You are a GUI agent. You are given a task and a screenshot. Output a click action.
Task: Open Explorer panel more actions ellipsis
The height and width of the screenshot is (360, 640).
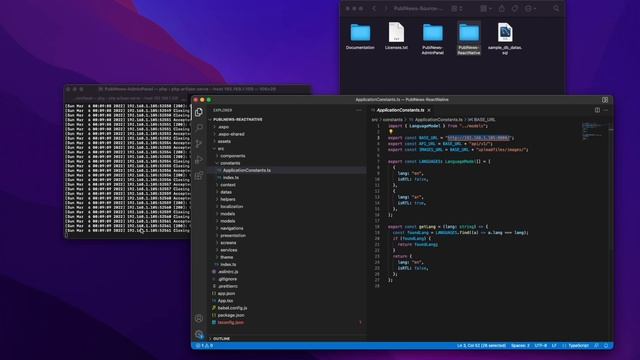point(359,110)
